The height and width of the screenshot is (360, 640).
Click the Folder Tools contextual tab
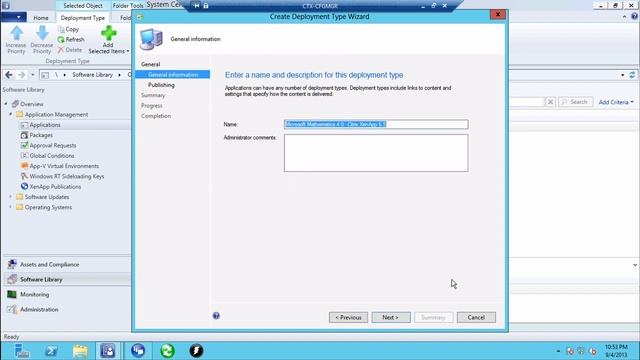pos(128,6)
